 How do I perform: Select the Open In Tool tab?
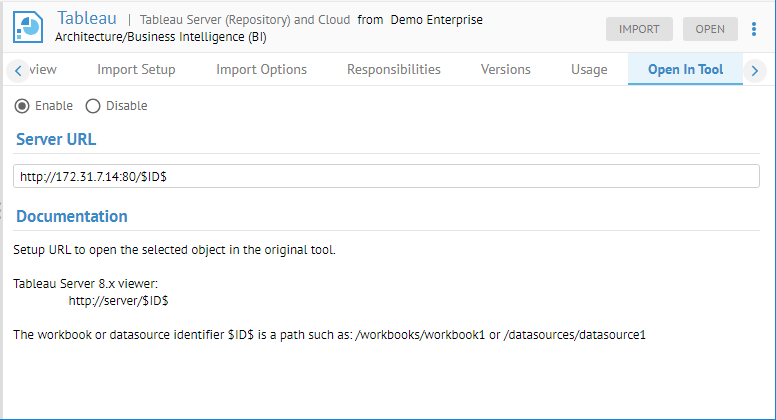(685, 70)
